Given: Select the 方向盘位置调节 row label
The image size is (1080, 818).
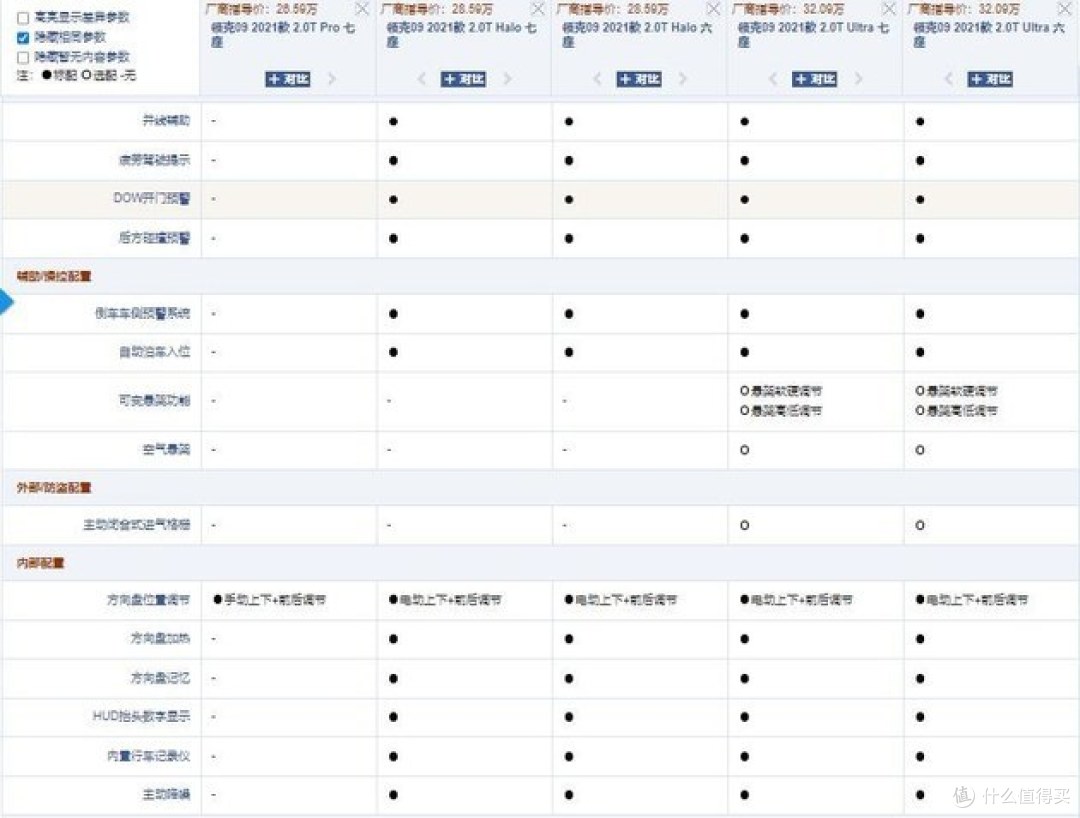Looking at the screenshot, I should [x=148, y=600].
